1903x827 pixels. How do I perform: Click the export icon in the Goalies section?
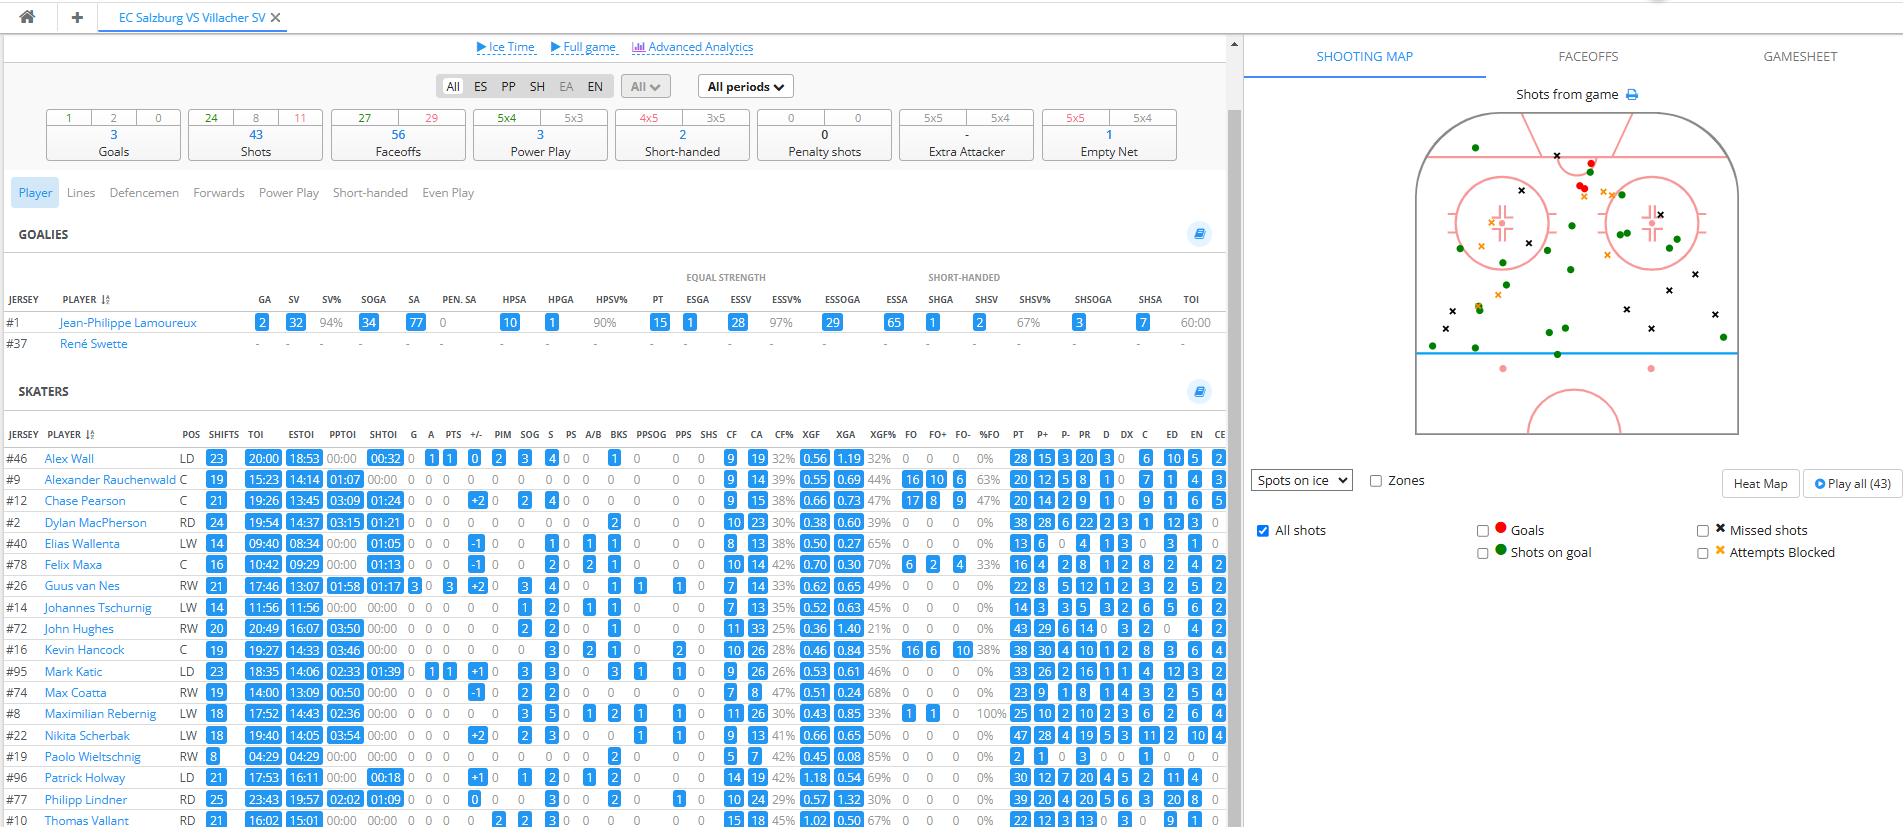[x=1199, y=234]
